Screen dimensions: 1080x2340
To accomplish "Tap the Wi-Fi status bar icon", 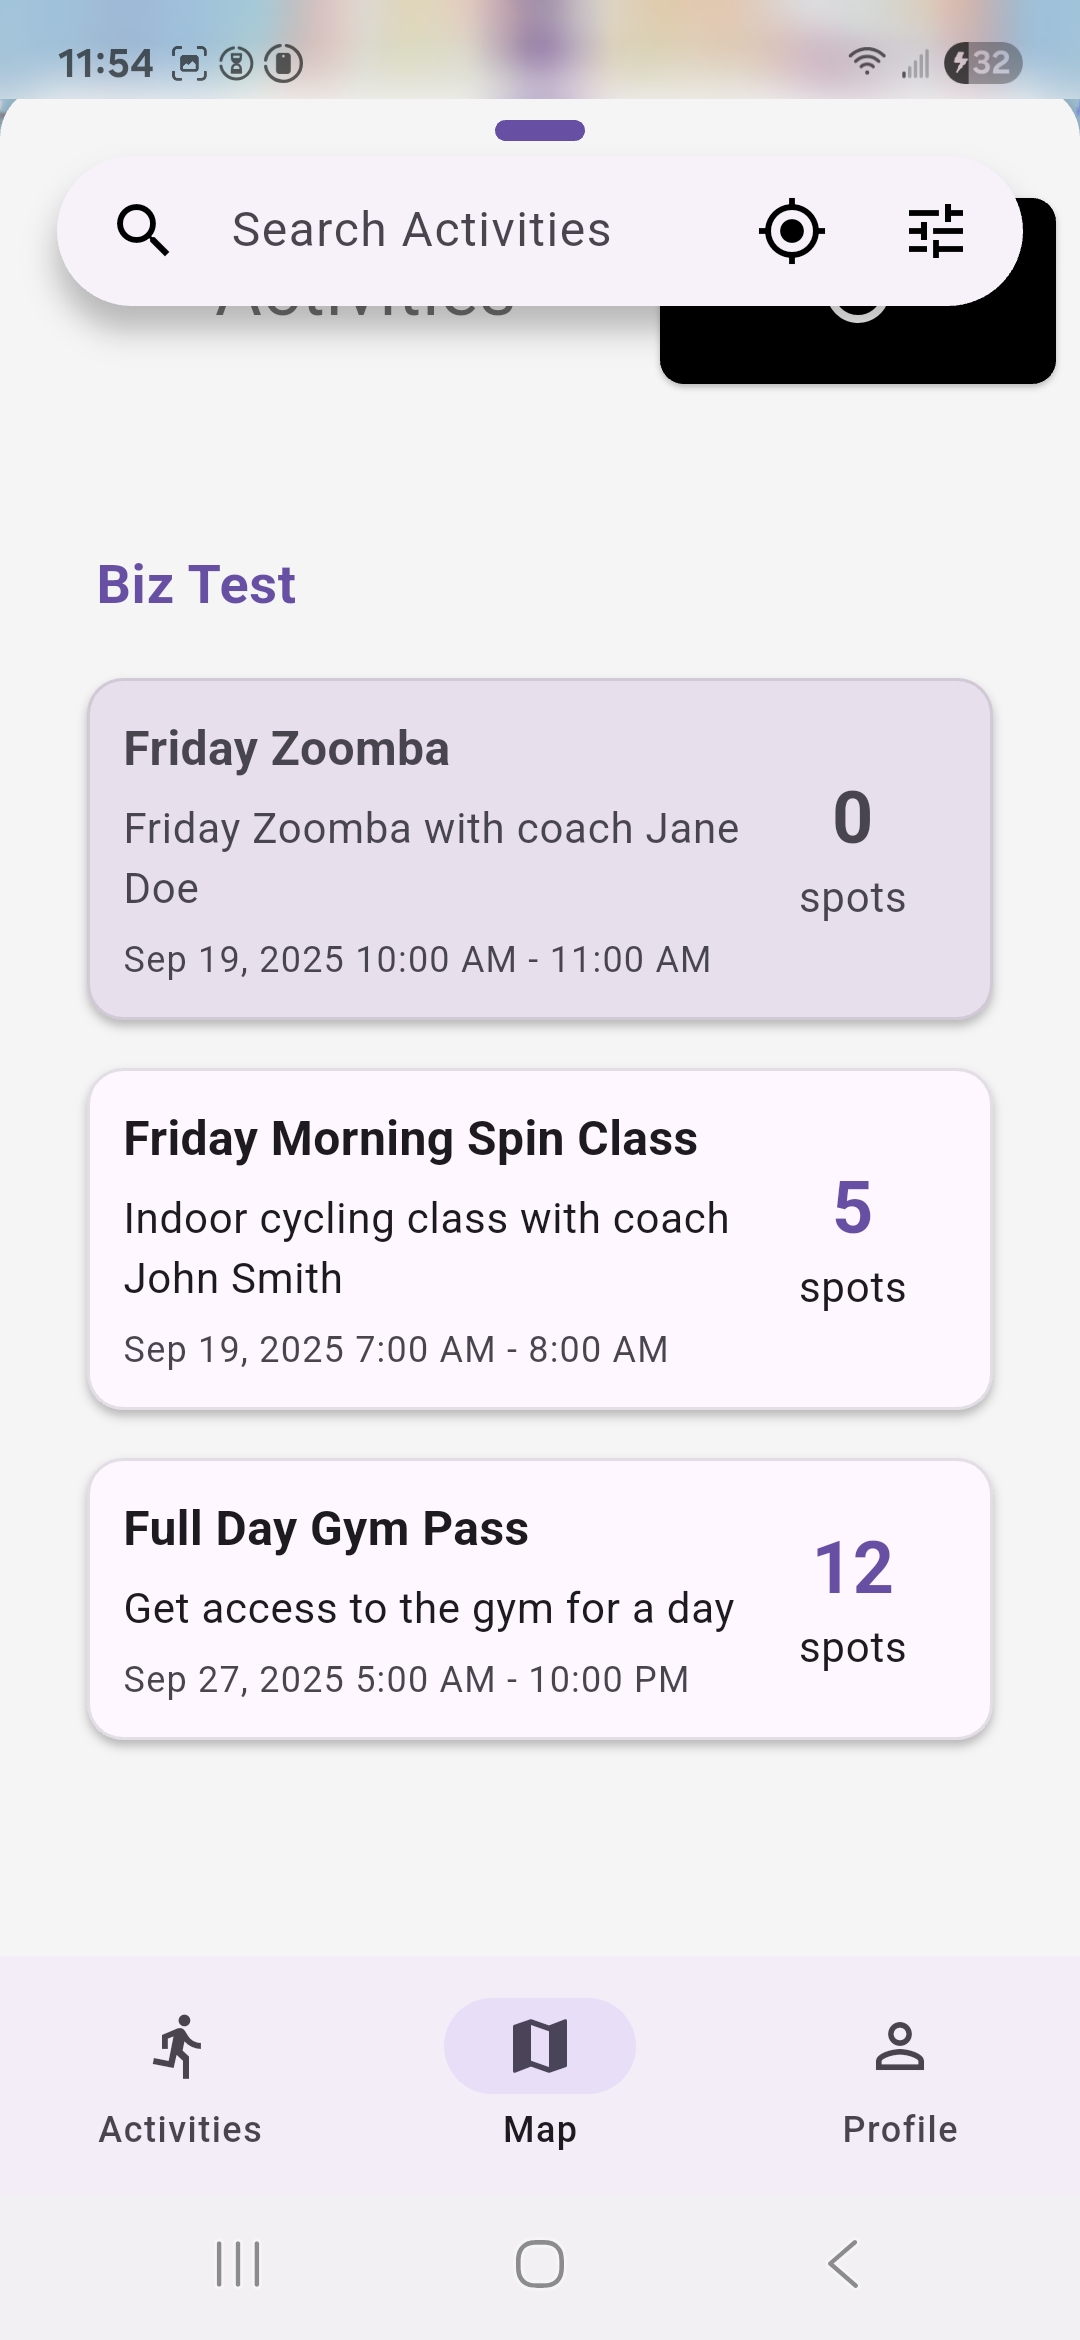I will [866, 62].
